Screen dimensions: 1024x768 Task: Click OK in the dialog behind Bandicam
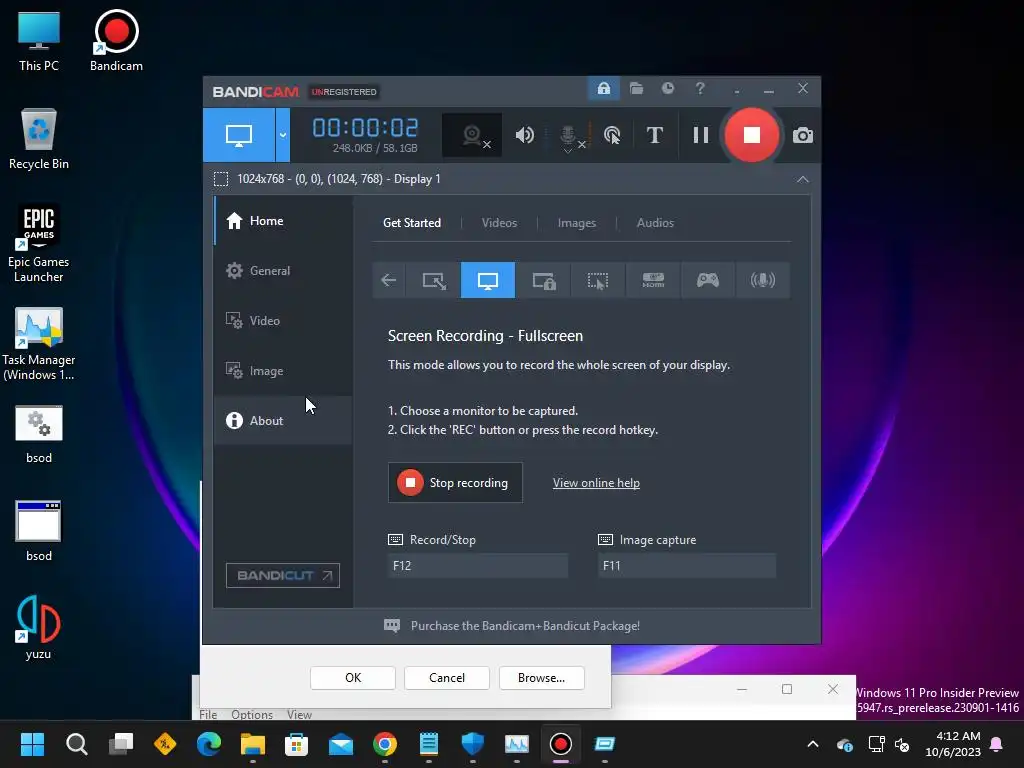[x=353, y=678]
